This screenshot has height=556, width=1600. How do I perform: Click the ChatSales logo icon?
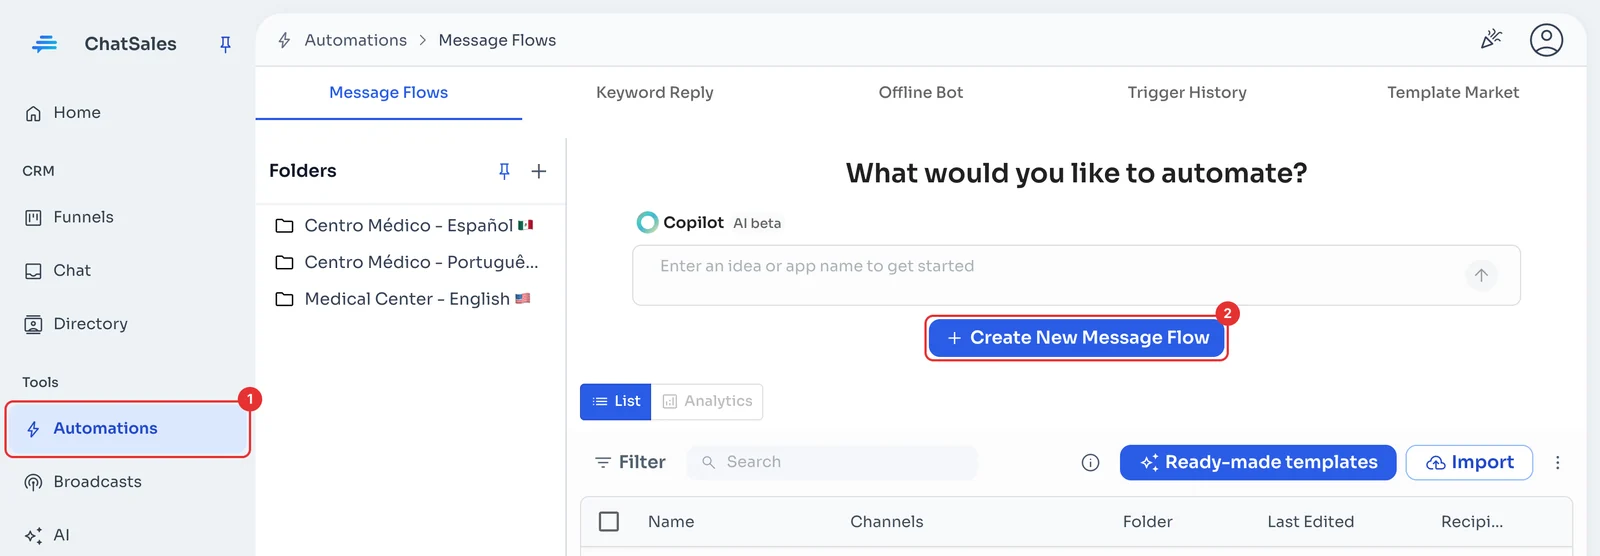click(45, 44)
